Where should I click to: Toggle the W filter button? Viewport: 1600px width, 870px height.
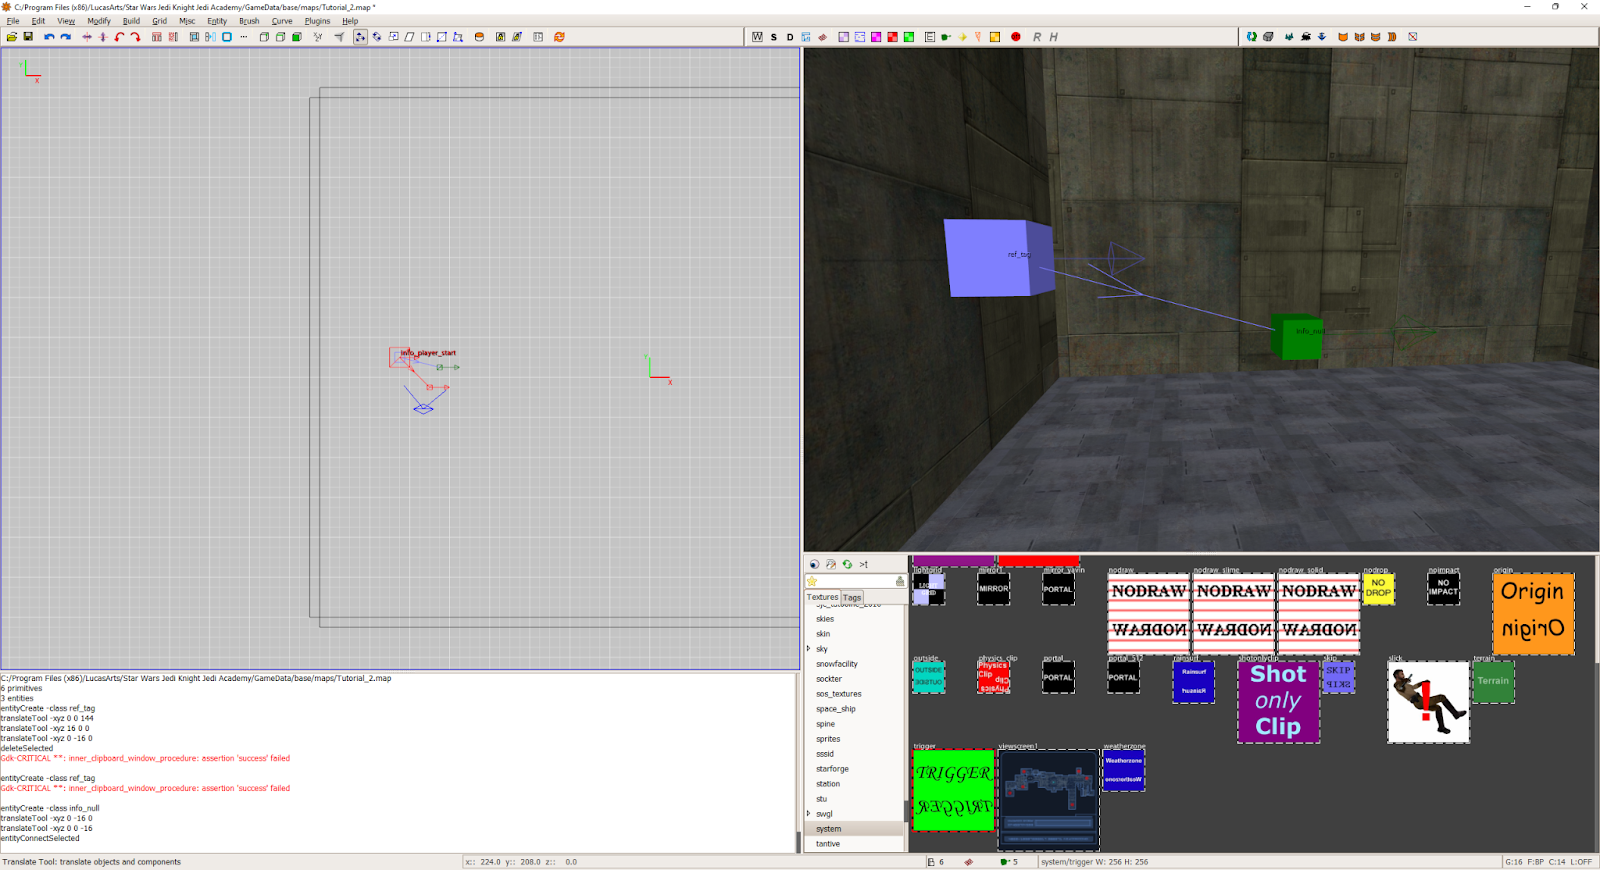(x=757, y=37)
